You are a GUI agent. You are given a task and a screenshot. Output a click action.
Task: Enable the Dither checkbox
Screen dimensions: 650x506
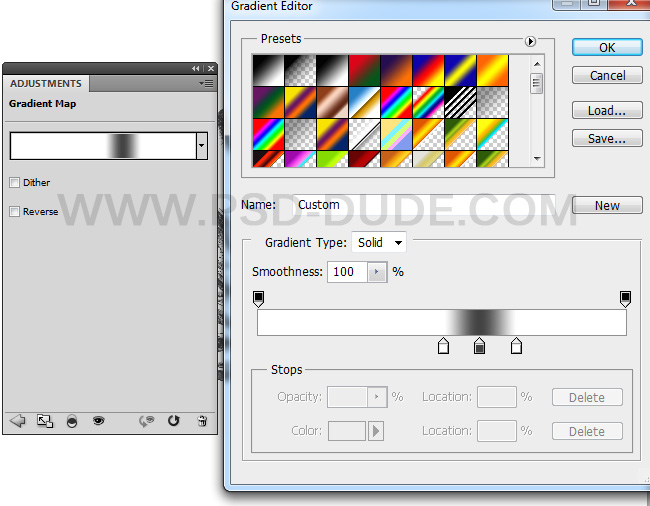[x=15, y=182]
